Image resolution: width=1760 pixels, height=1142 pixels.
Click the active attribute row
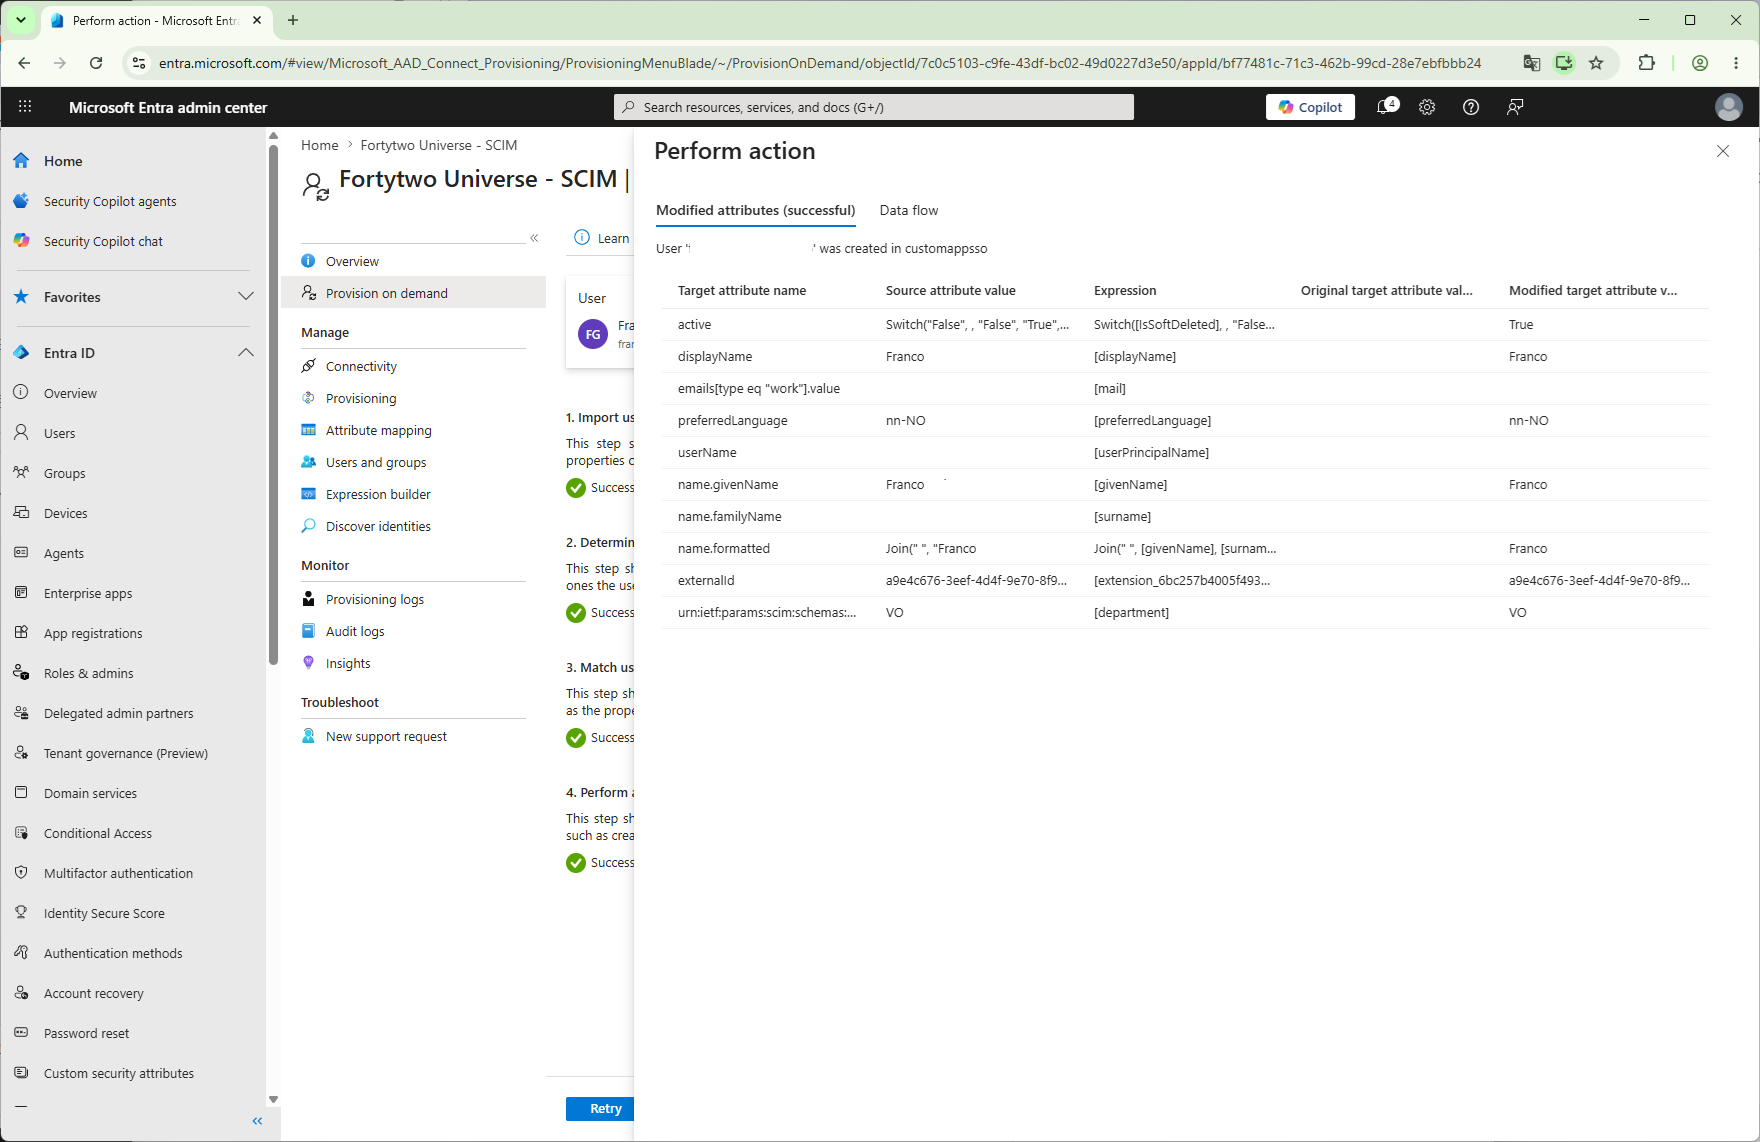pyautogui.click(x=1185, y=324)
